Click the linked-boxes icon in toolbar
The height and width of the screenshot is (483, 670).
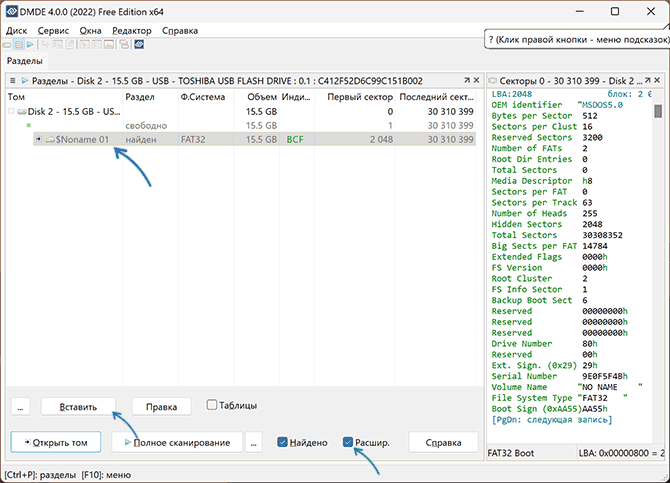[x=124, y=44]
